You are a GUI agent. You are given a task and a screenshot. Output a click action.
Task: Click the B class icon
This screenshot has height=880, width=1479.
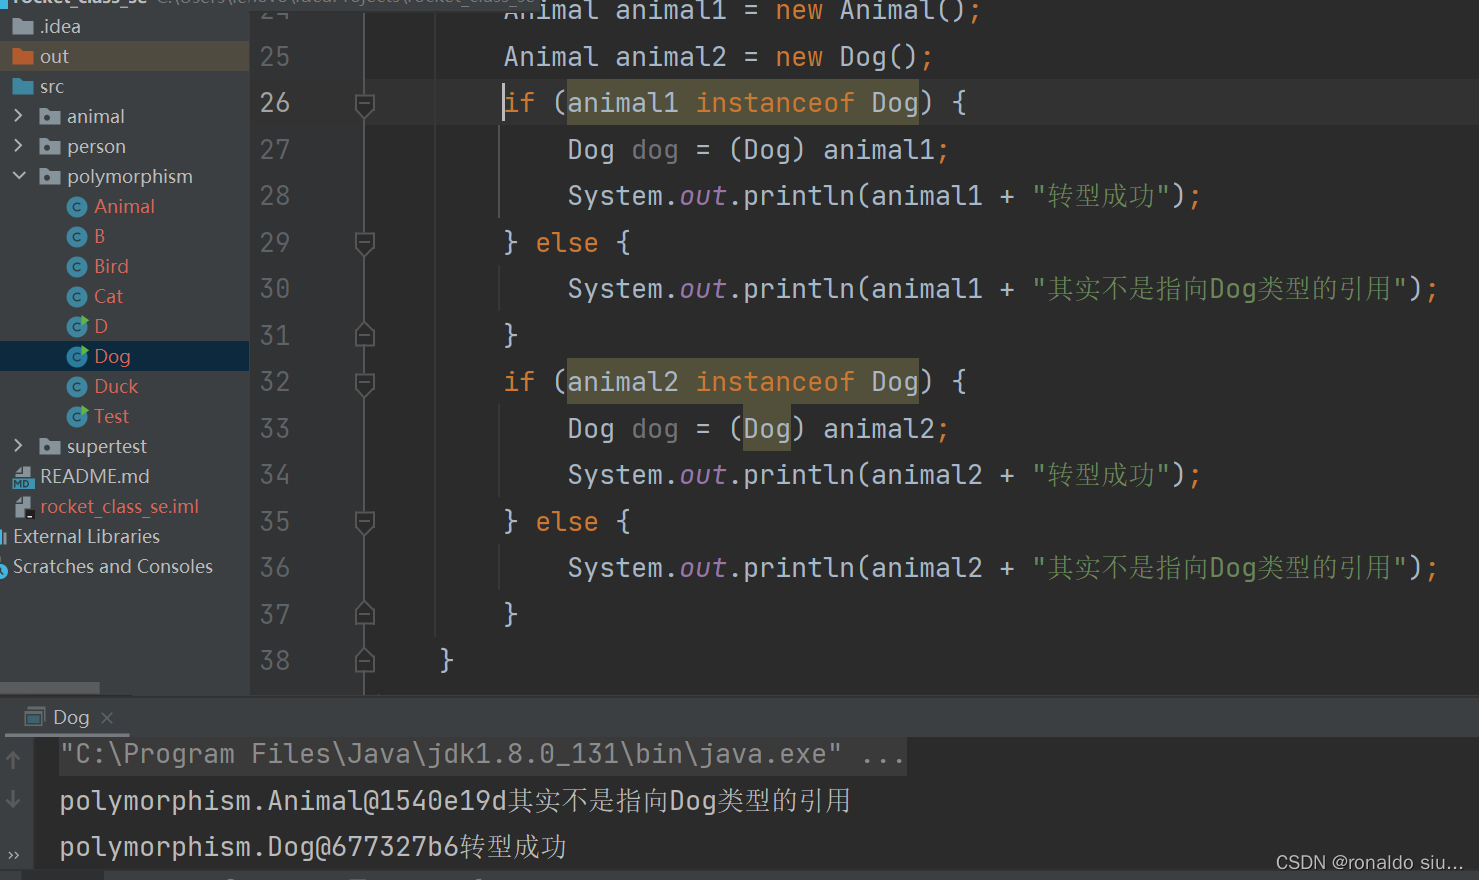point(77,237)
